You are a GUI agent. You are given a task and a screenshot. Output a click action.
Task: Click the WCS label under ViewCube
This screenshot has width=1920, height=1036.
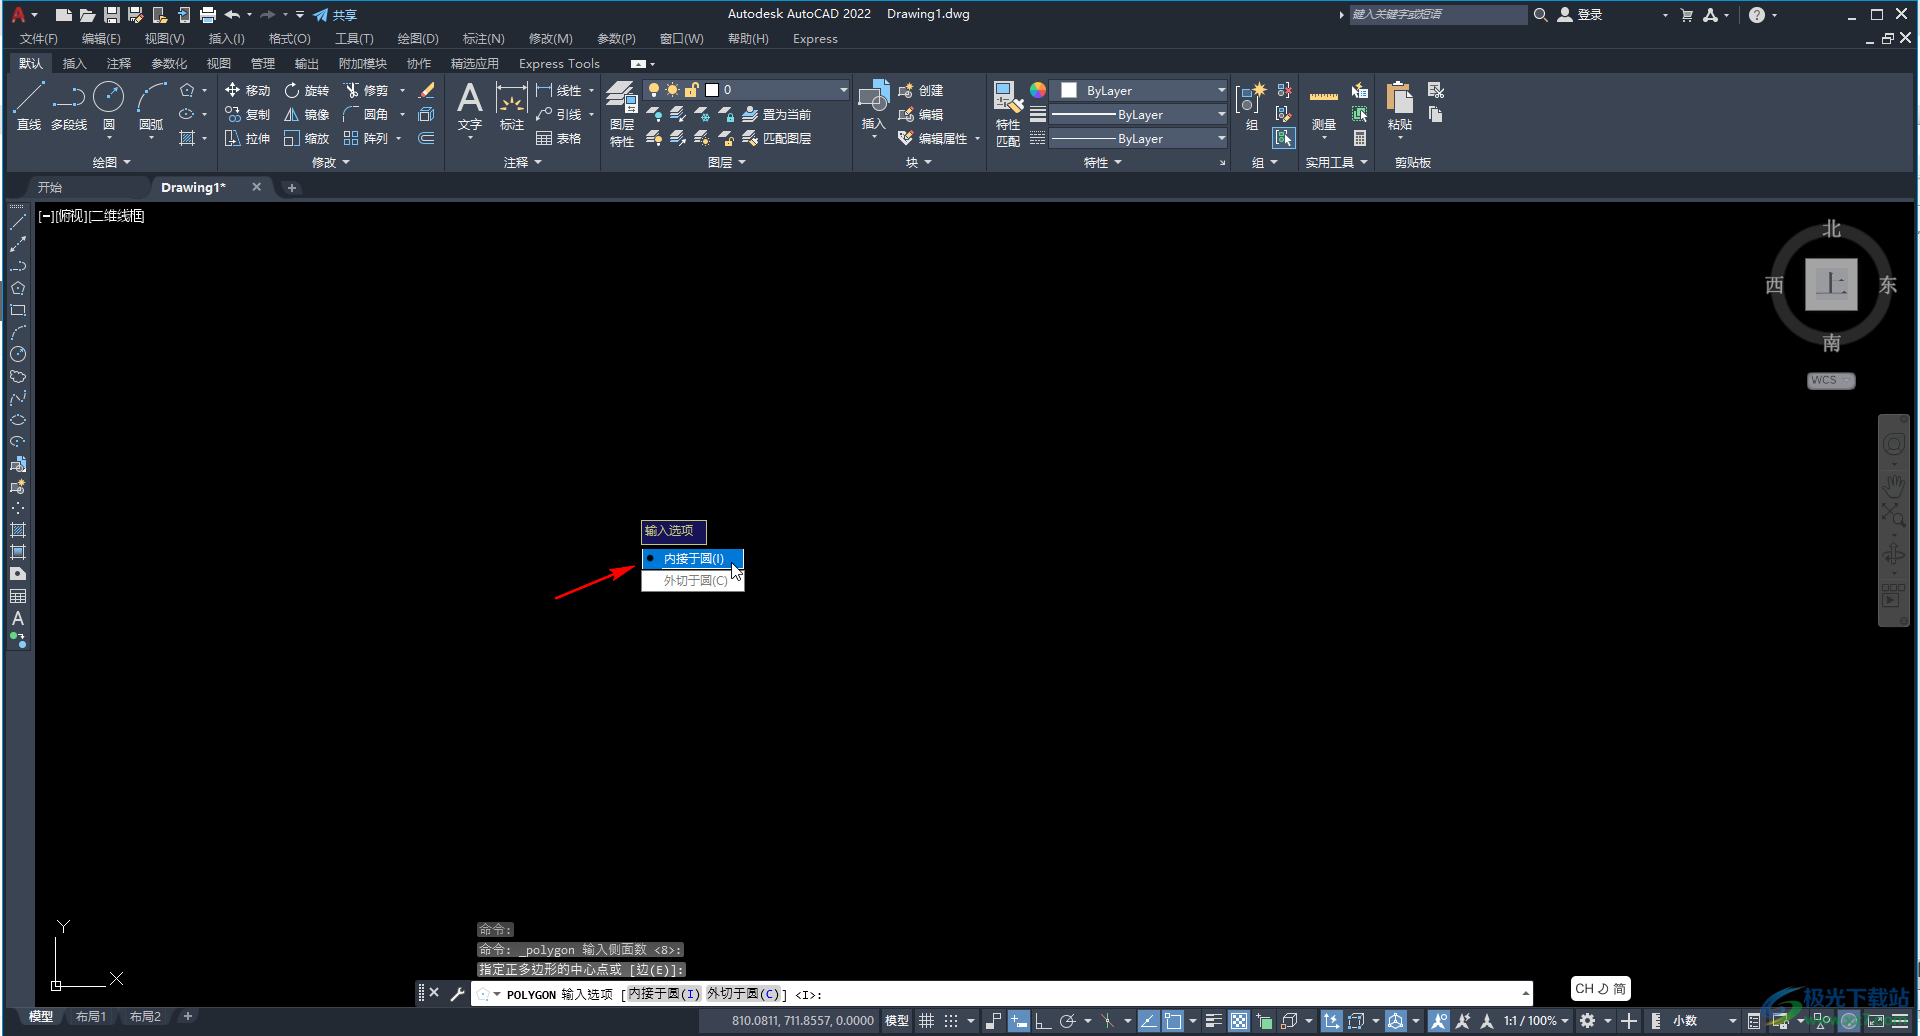click(x=1831, y=381)
